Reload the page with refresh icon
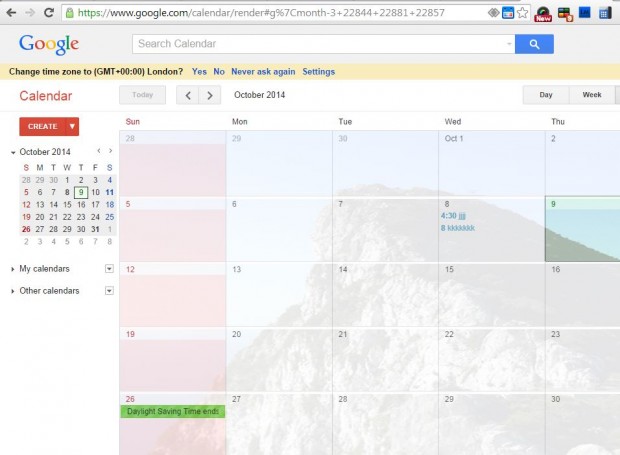Image resolution: width=620 pixels, height=455 pixels. (x=49, y=12)
